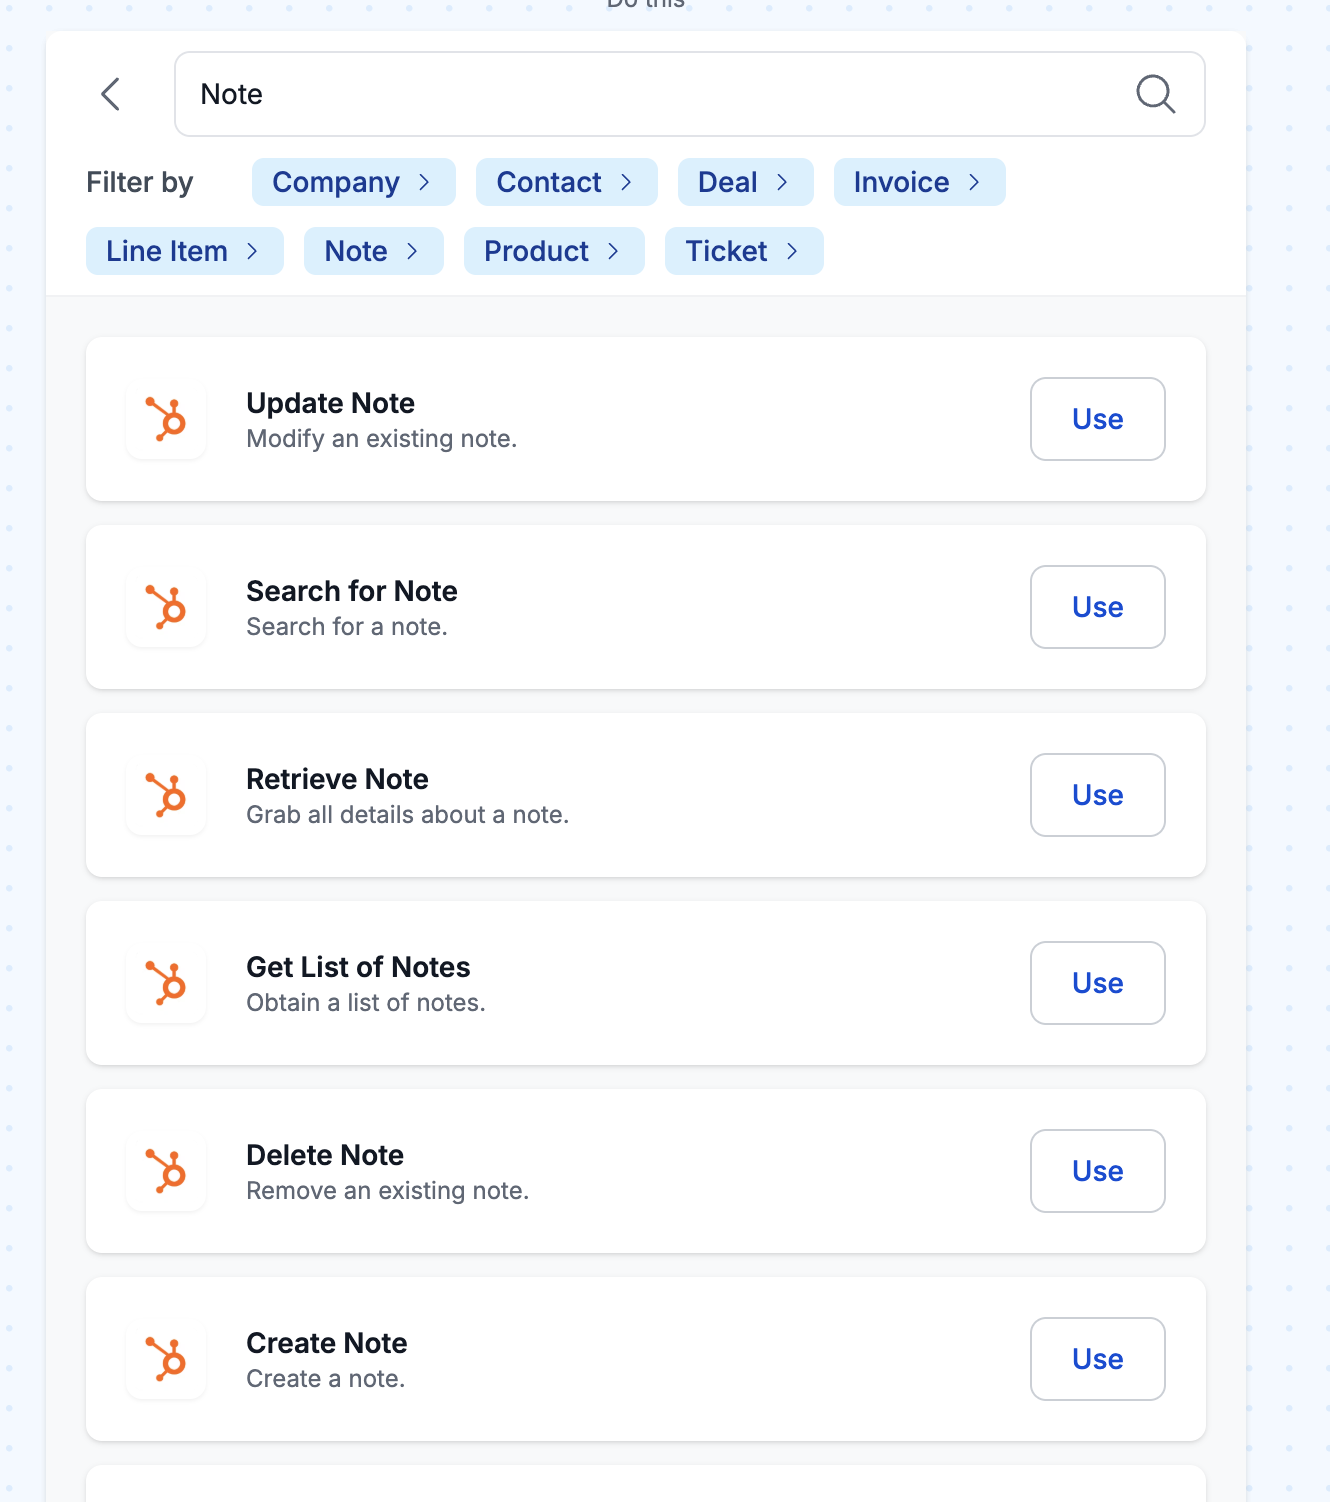Screen dimensions: 1330x1502
Task: Filter by Line Item chip
Action: coord(185,251)
